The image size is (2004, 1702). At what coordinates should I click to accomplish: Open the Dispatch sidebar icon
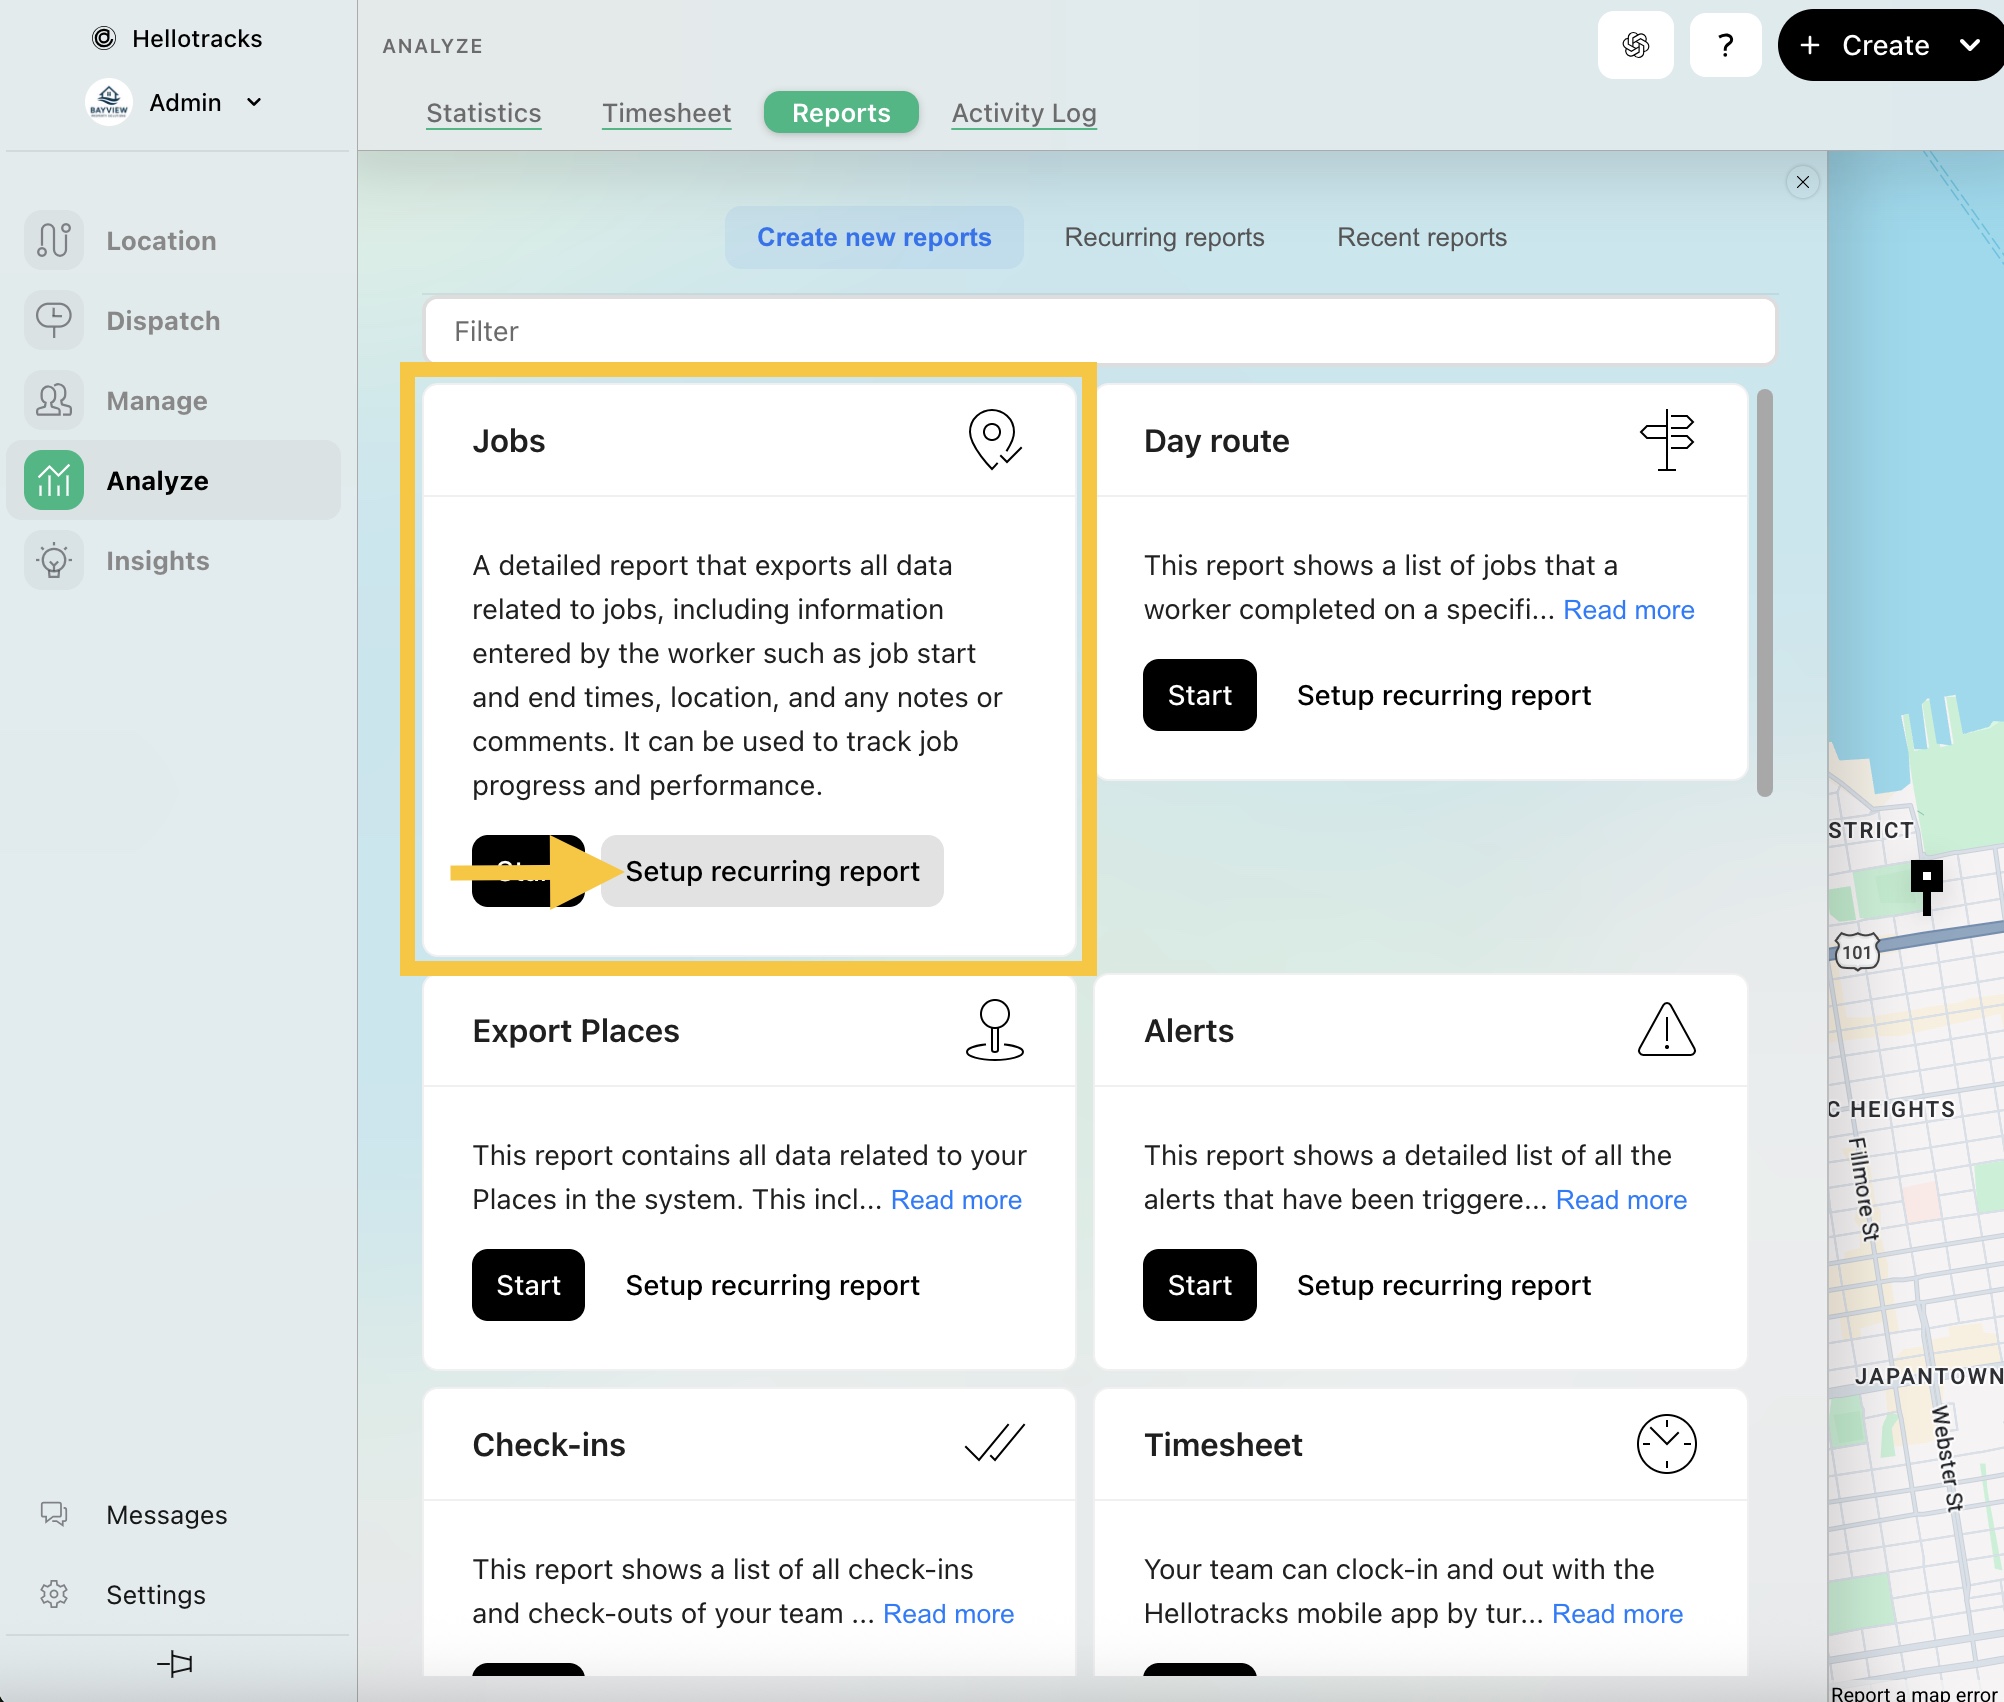[x=54, y=320]
